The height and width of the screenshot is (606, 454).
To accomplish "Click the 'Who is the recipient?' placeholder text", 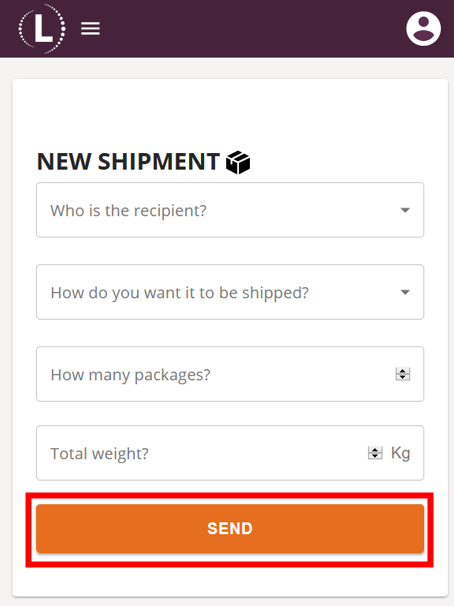I will click(128, 211).
